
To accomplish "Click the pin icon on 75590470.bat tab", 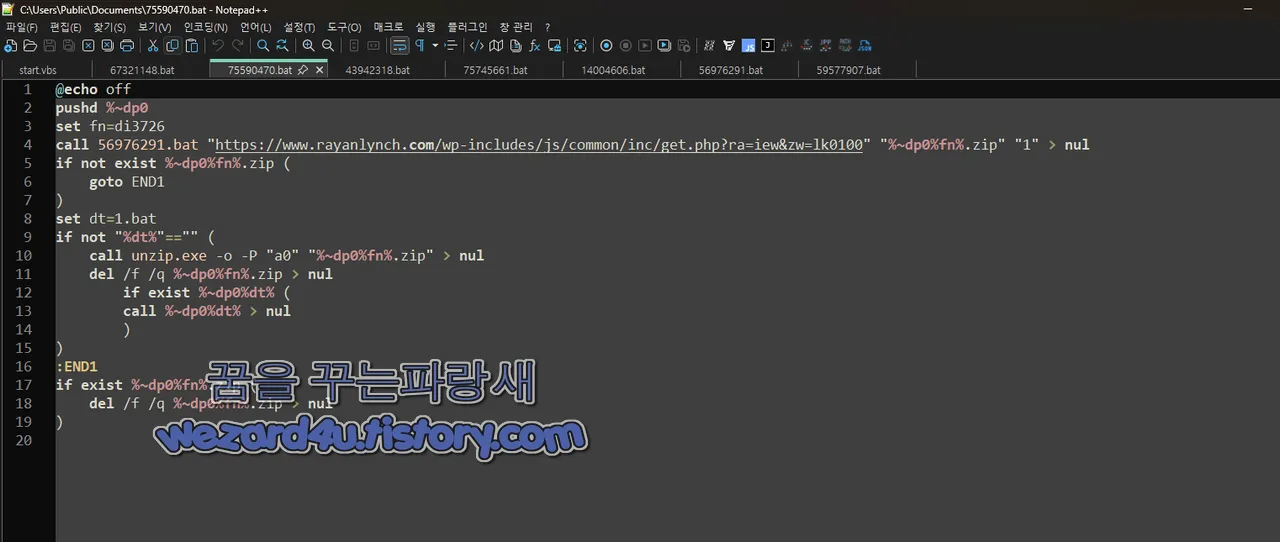I will (303, 70).
